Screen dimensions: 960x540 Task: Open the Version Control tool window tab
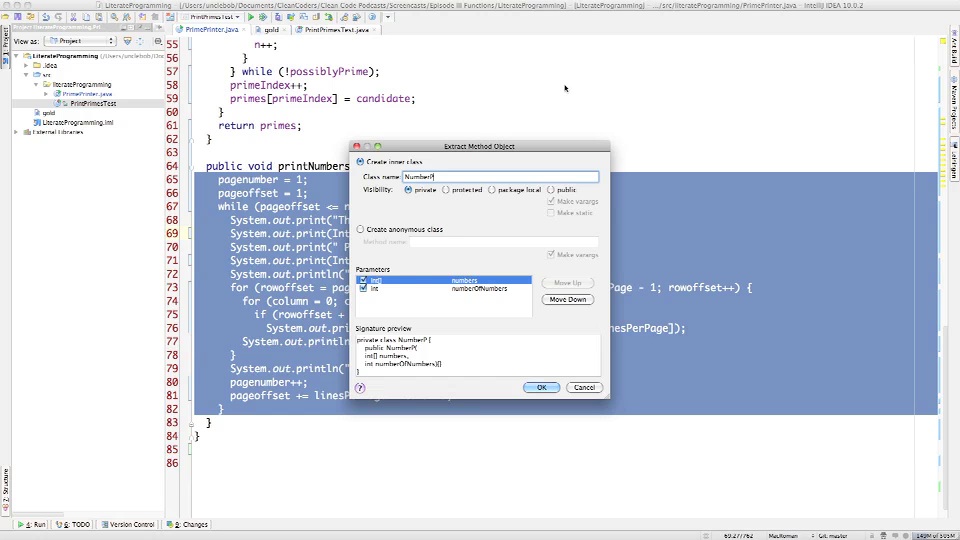128,525
